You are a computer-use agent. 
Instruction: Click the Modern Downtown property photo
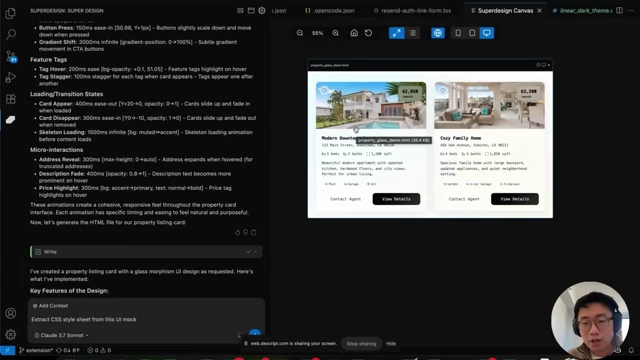(371, 105)
